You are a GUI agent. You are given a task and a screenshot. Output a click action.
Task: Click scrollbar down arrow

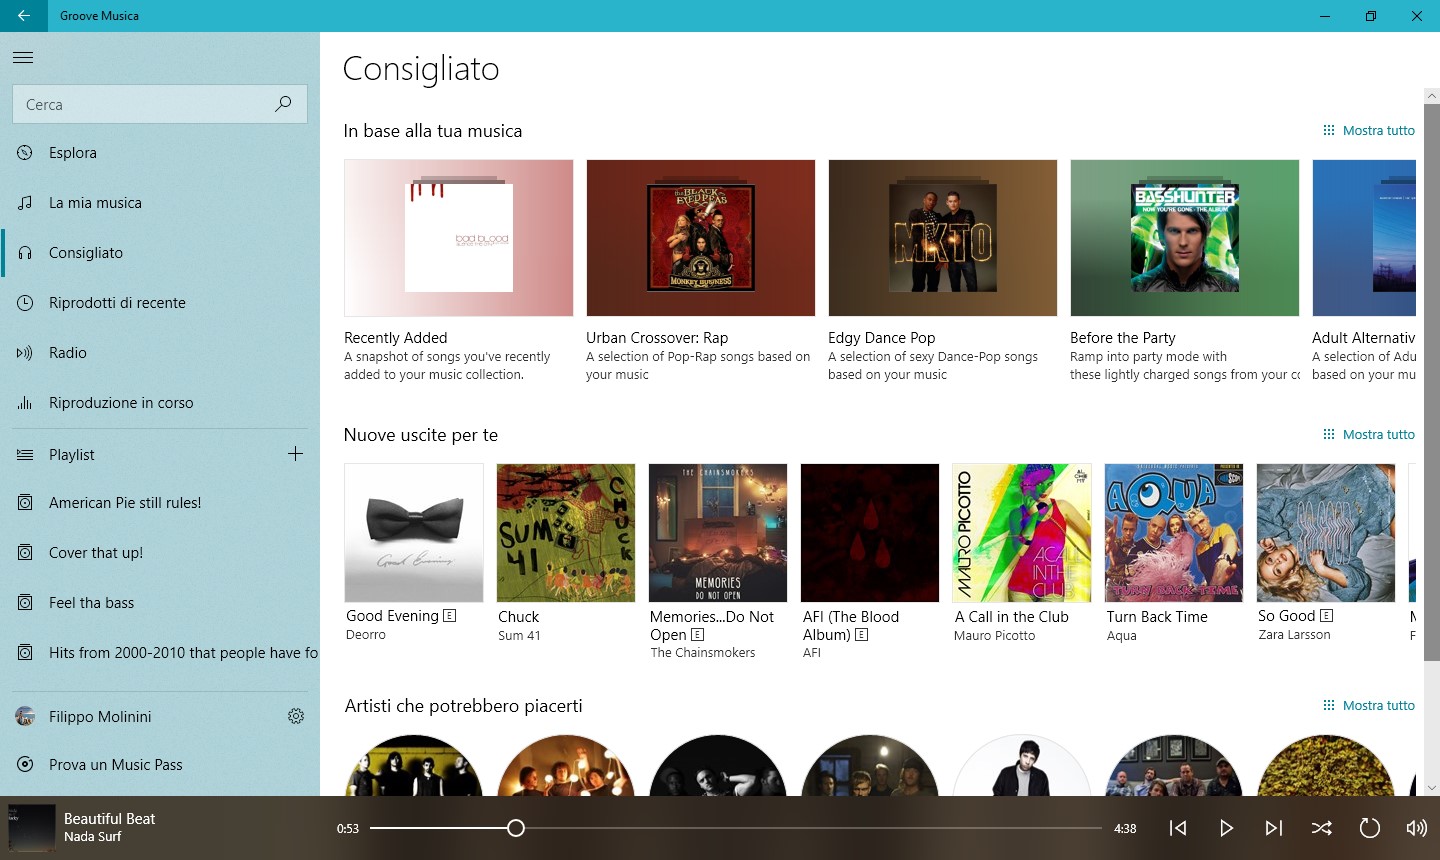(1432, 788)
